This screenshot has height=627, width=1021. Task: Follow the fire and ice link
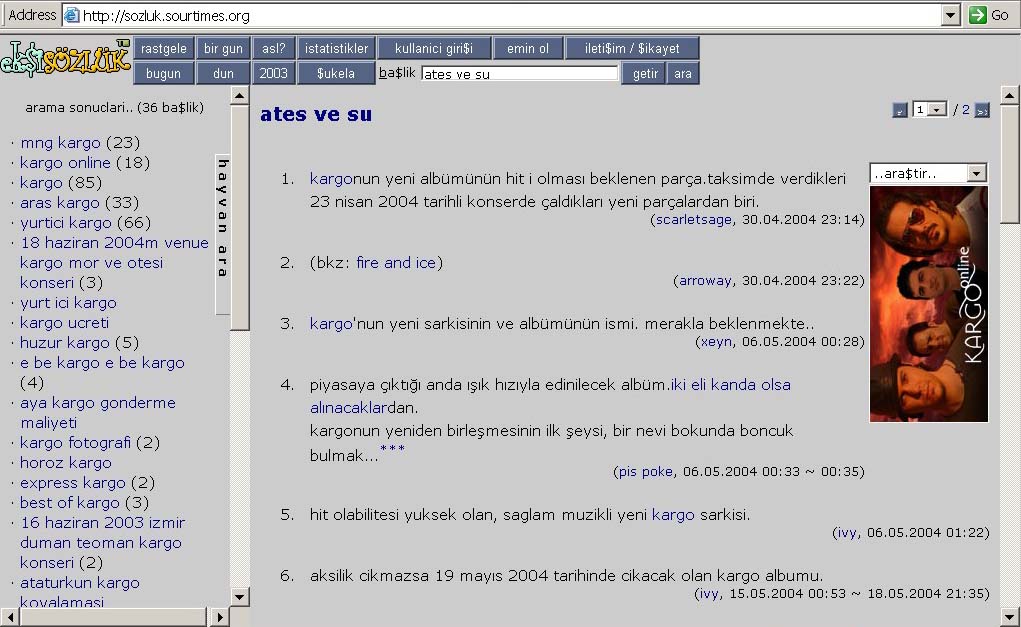click(396, 262)
